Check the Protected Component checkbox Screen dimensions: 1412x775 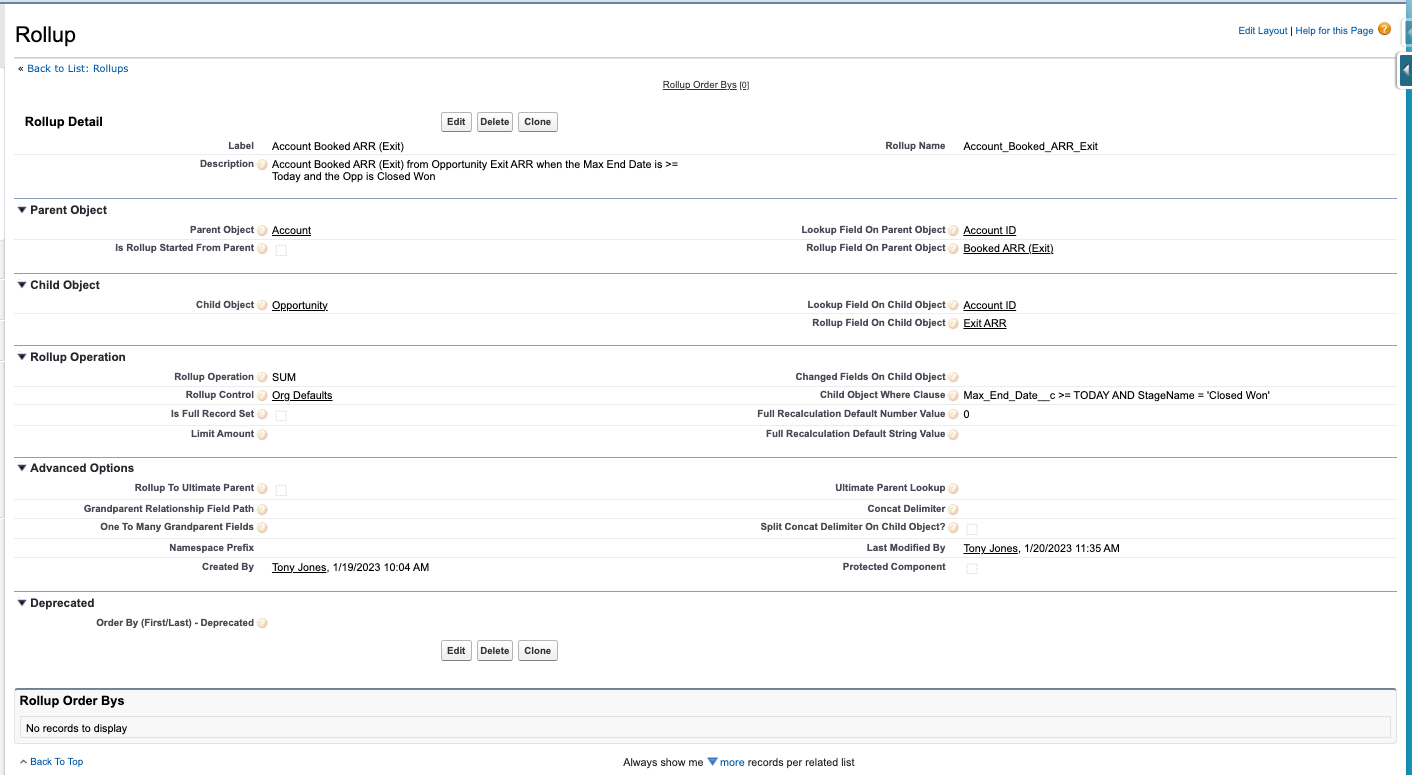[971, 567]
